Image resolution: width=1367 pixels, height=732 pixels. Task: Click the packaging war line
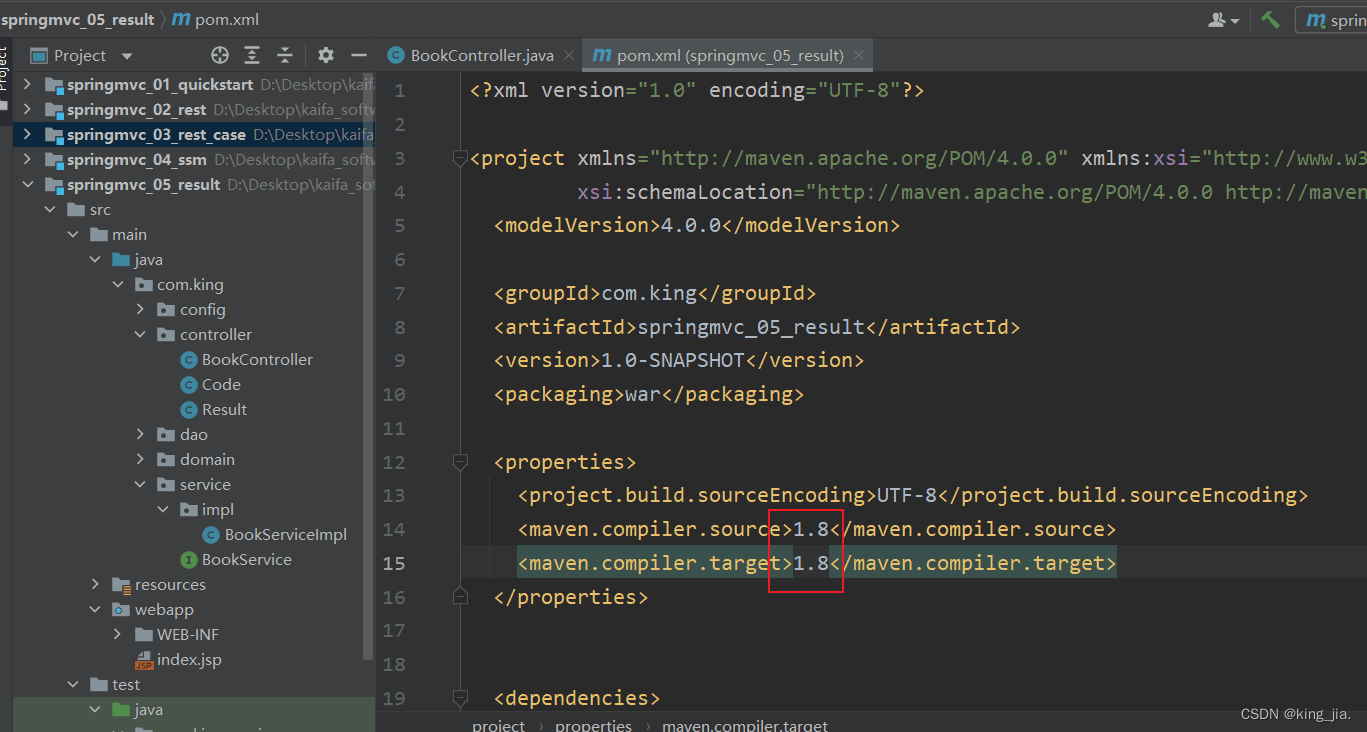(649, 394)
